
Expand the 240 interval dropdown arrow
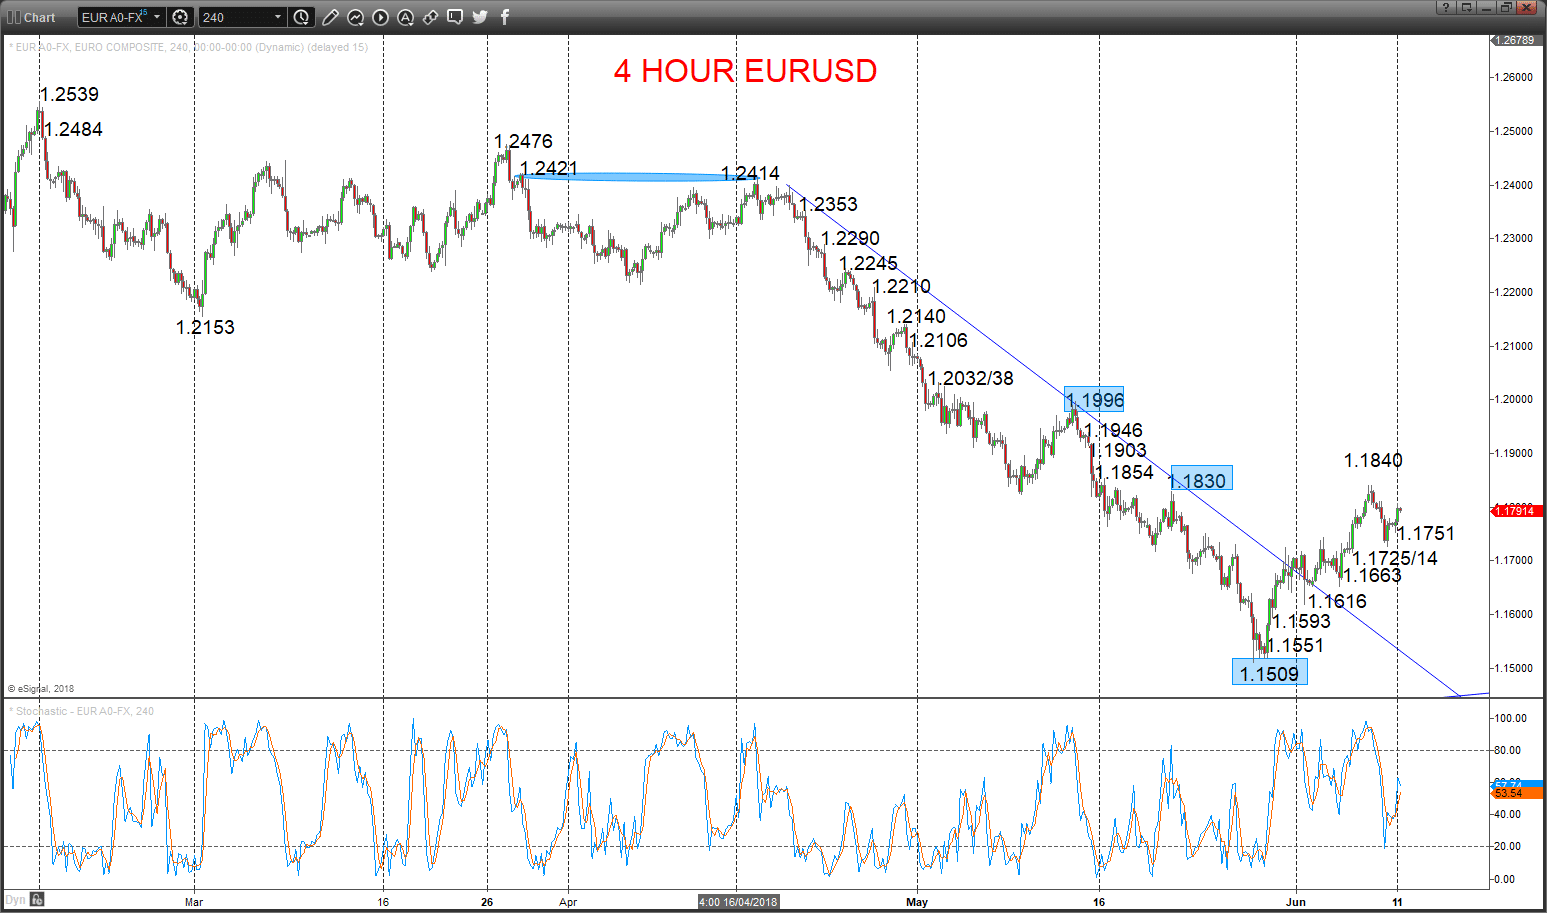coord(278,17)
